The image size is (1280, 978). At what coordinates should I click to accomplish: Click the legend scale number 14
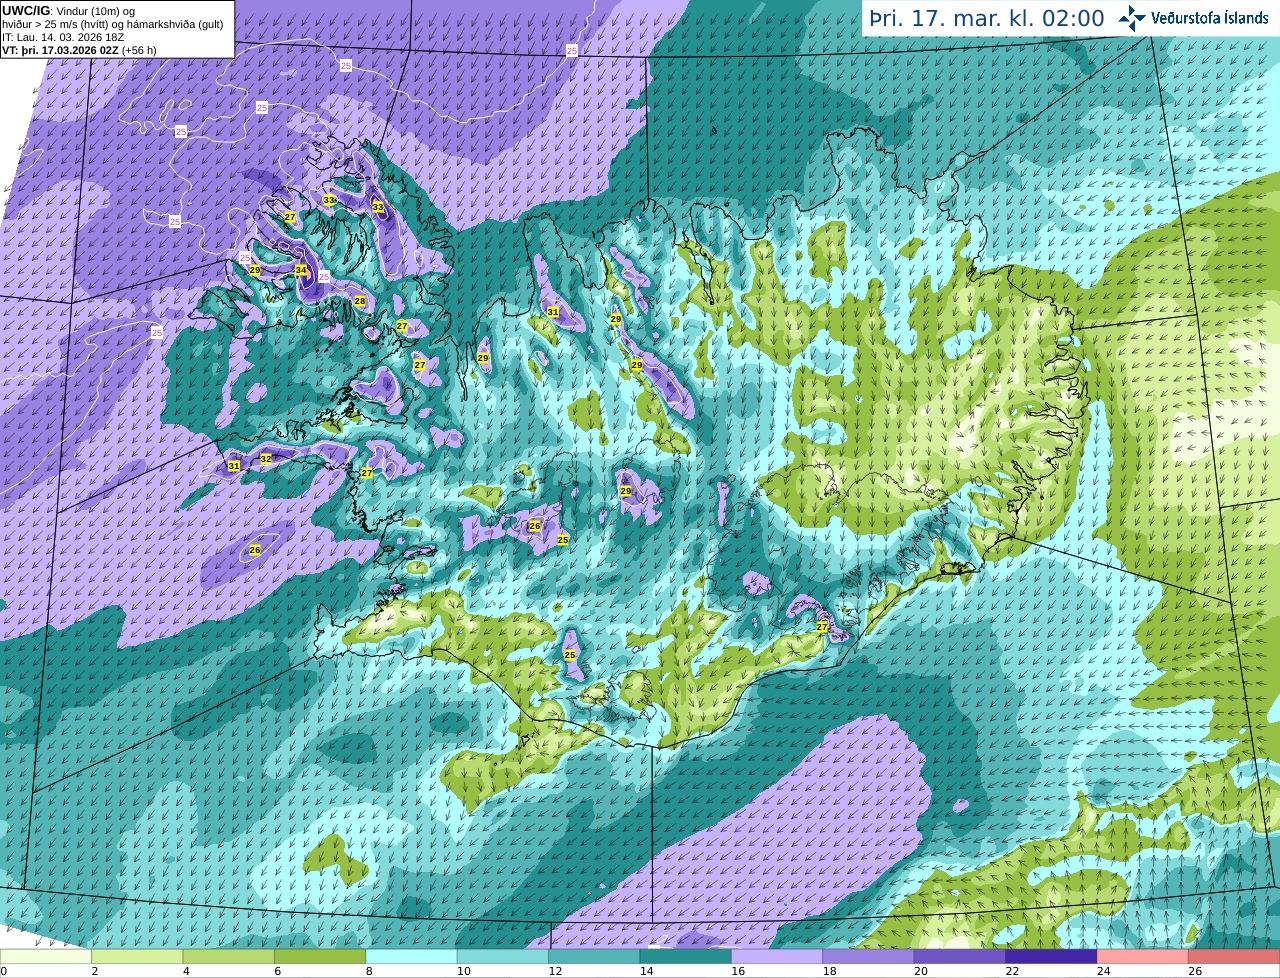coord(646,971)
